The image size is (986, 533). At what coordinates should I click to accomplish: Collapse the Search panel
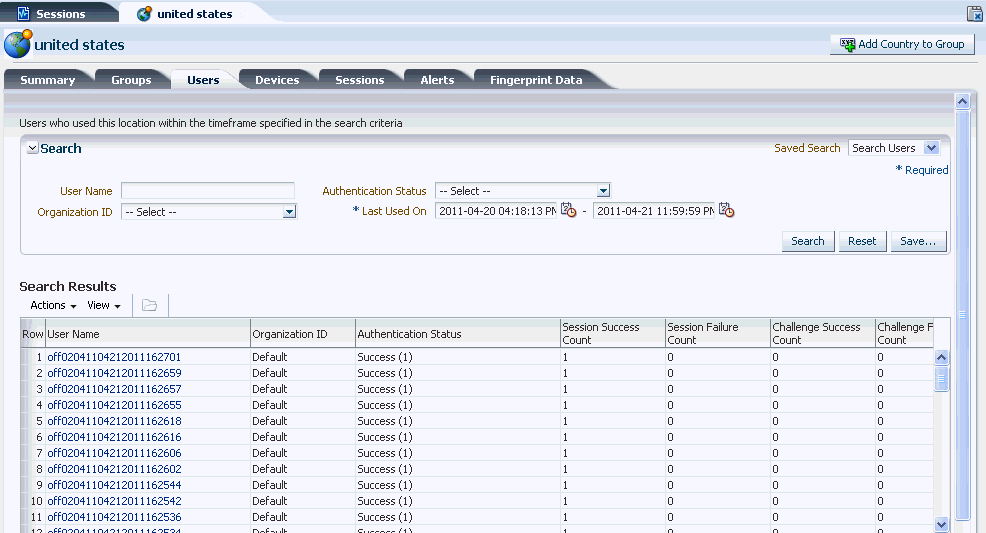coord(33,149)
